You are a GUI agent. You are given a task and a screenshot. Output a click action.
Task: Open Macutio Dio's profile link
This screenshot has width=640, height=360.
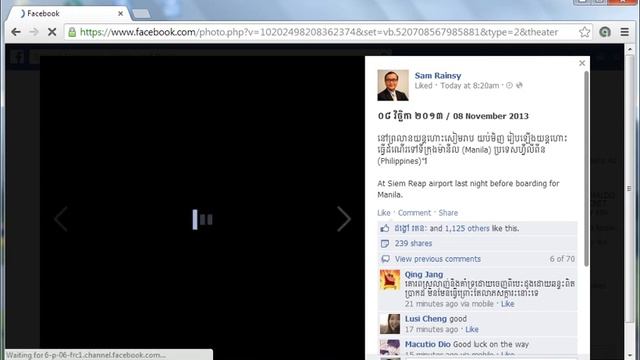[x=428, y=344]
